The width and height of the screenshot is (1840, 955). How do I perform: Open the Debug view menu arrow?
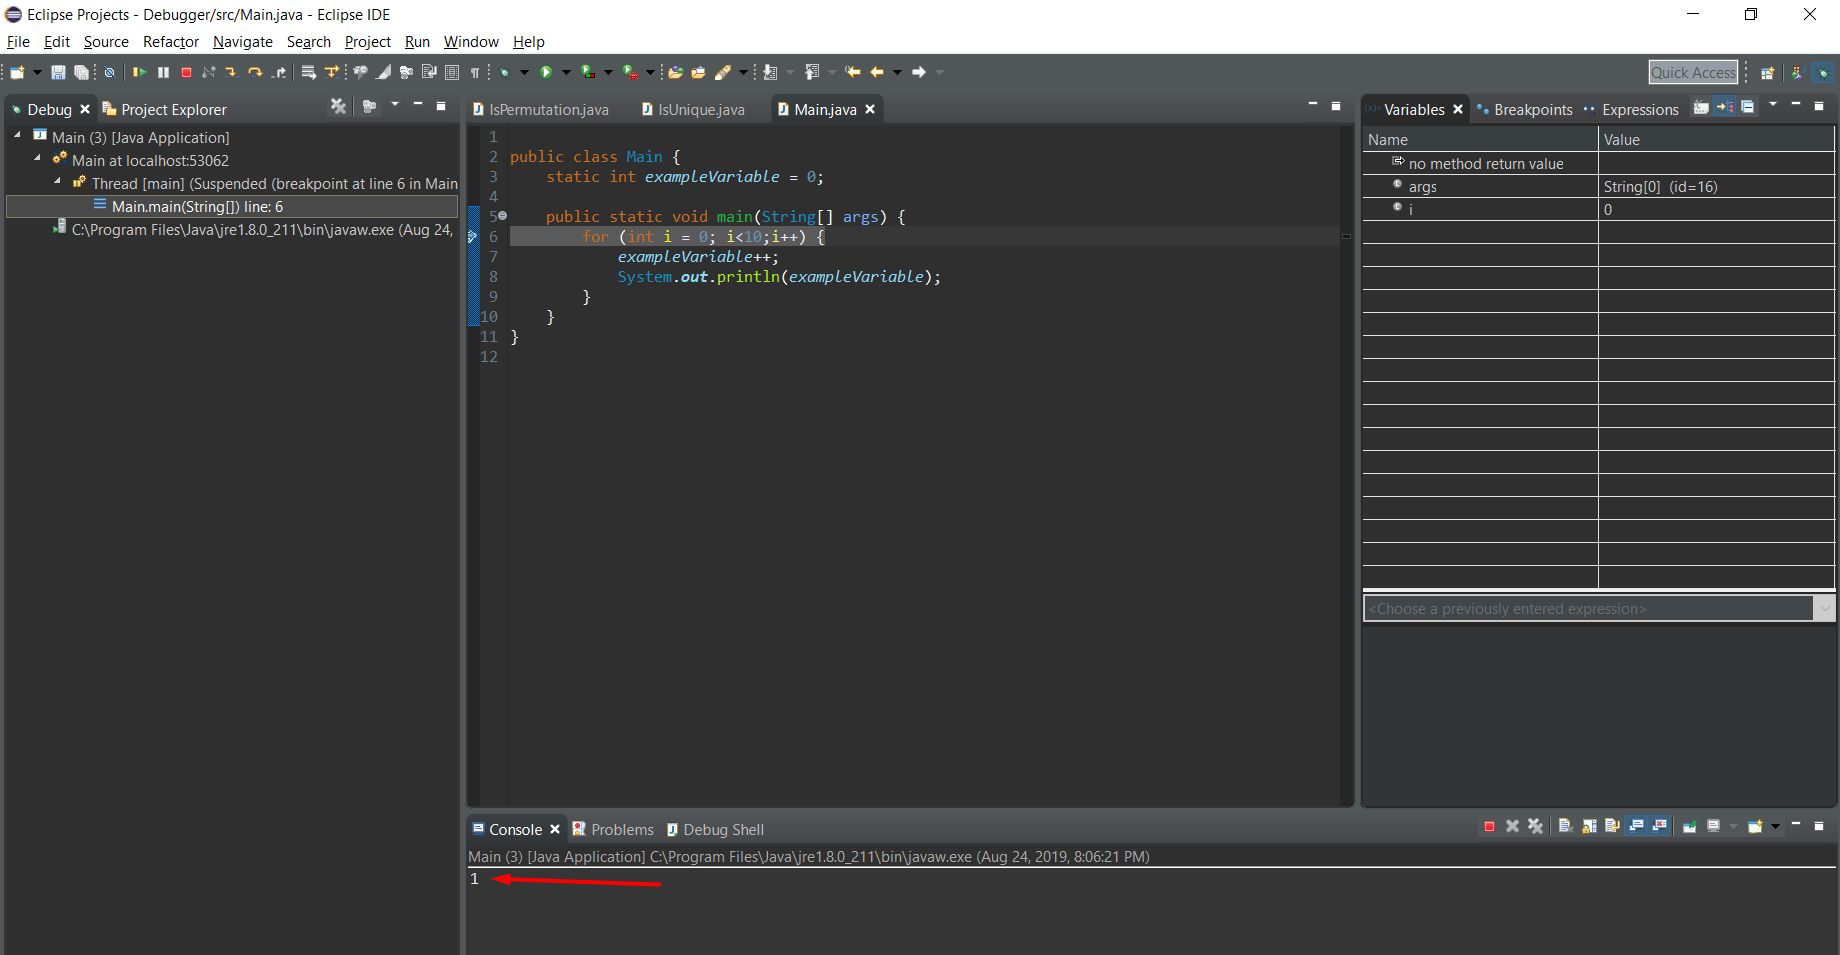click(x=395, y=105)
